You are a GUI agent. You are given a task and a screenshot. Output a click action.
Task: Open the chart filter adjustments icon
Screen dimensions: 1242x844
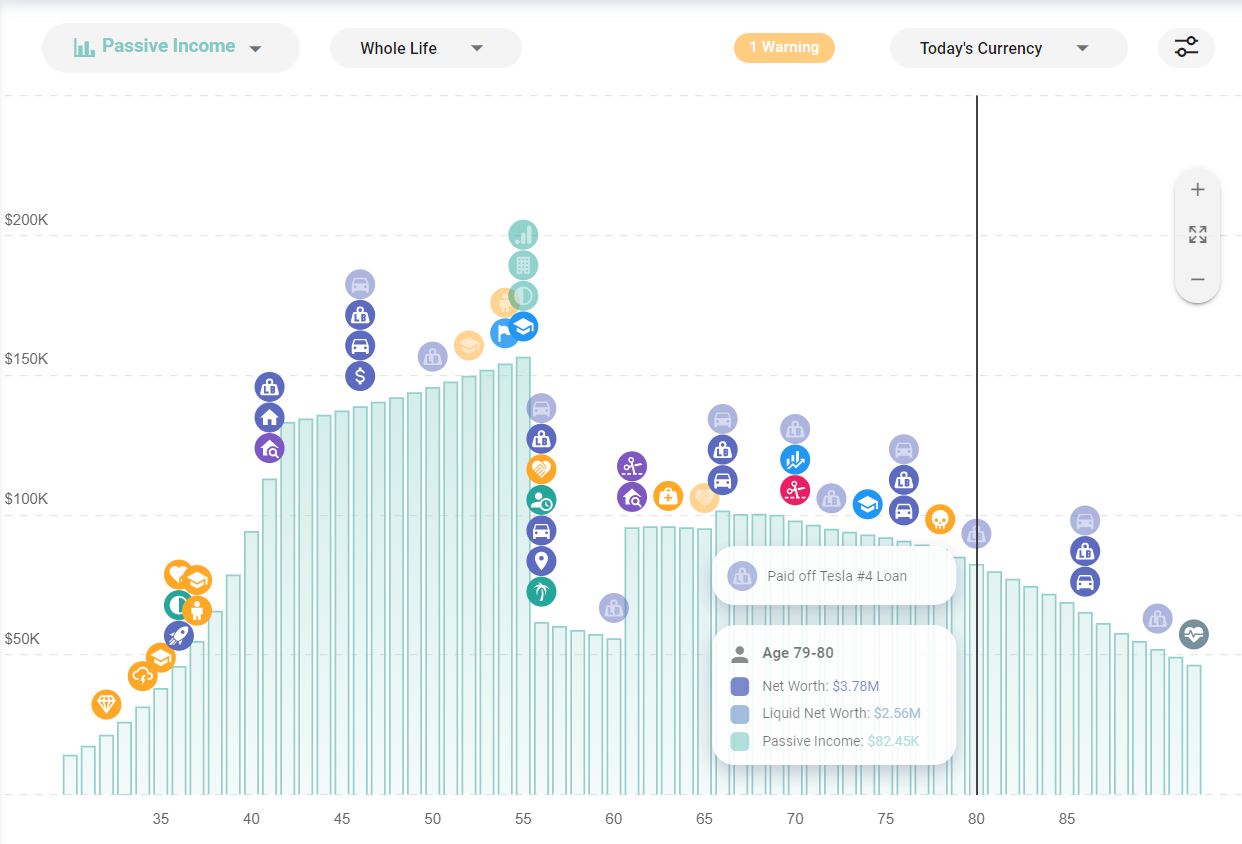pos(1186,47)
